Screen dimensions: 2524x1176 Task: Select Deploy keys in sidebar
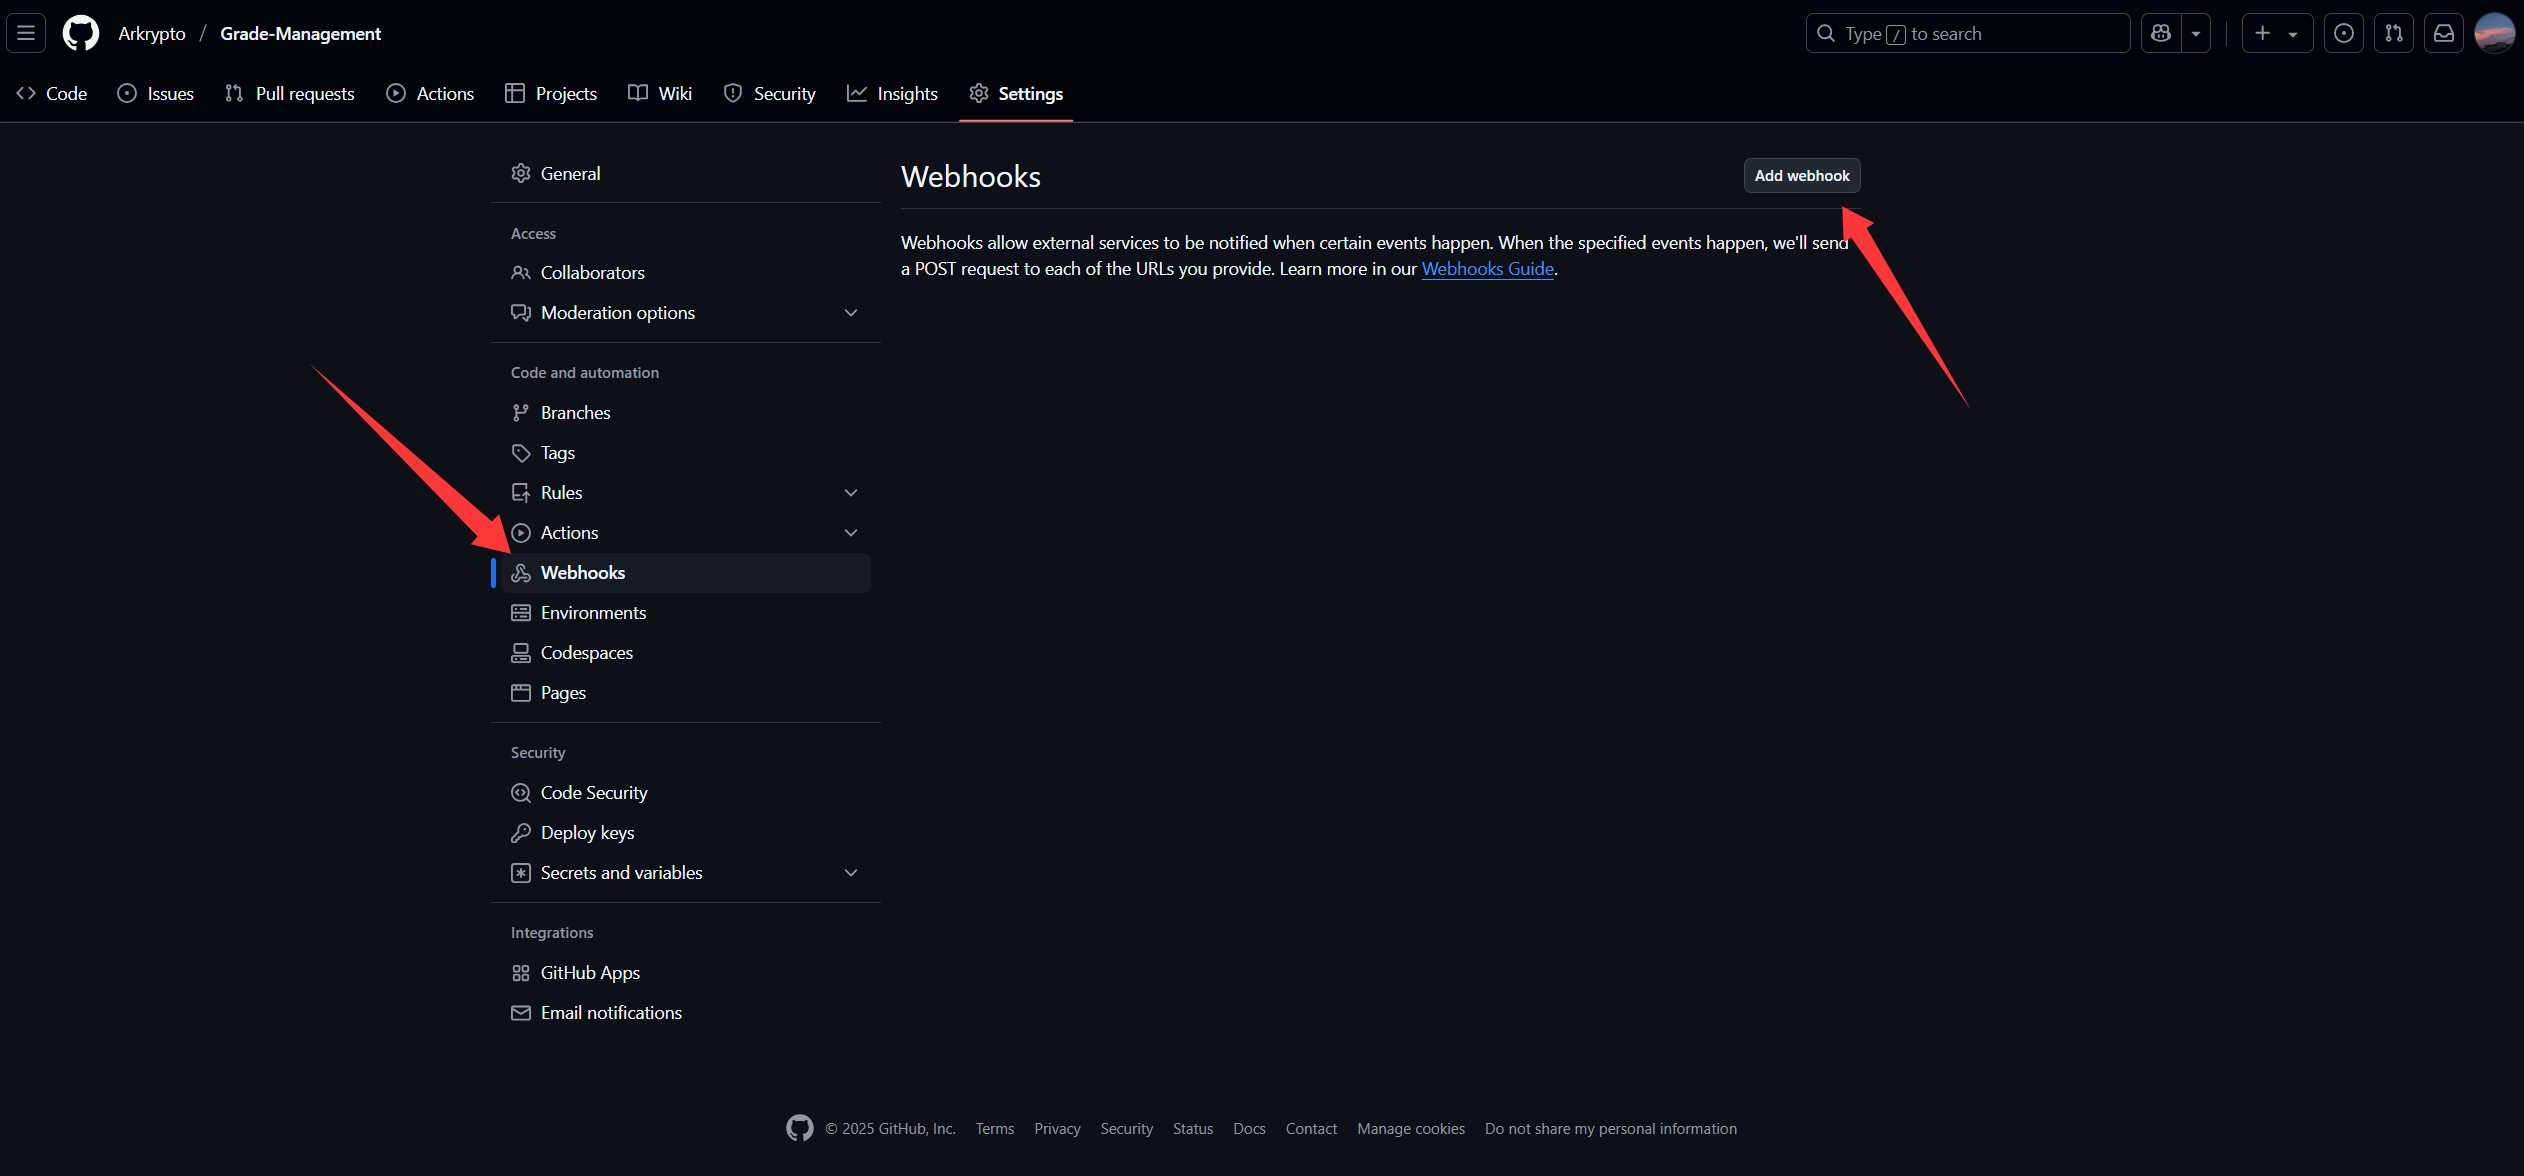click(x=587, y=833)
